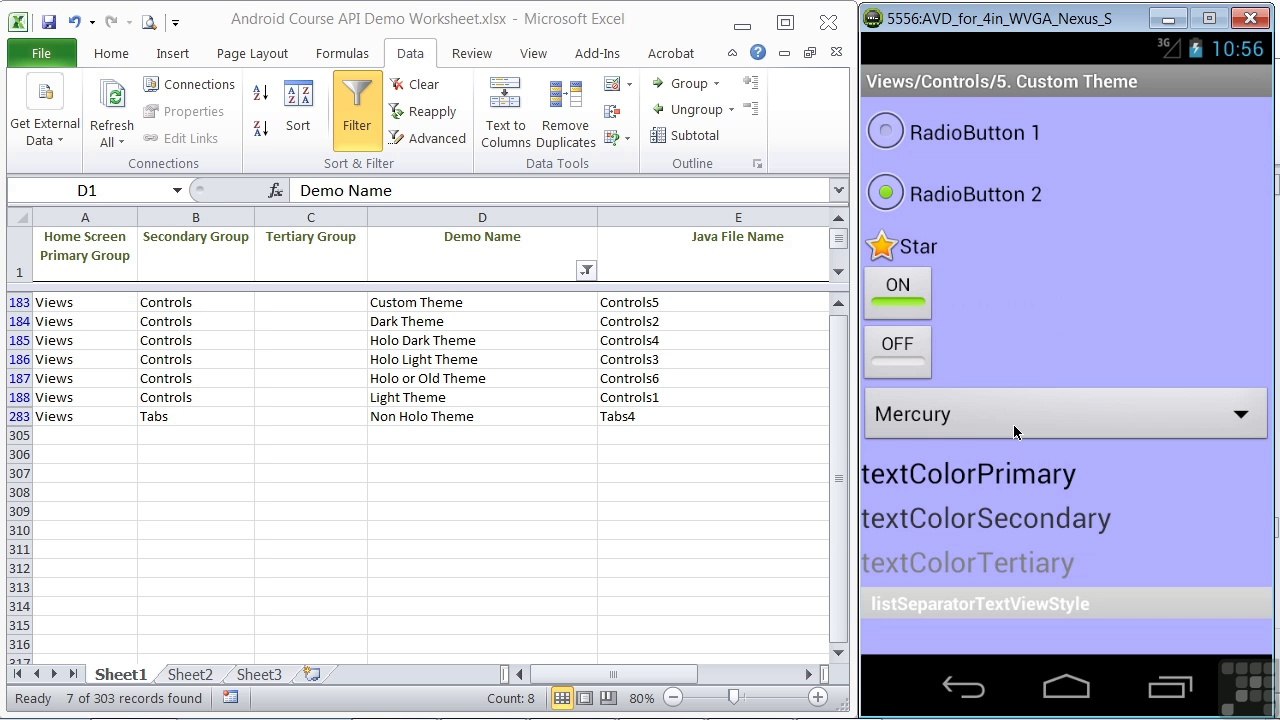The height and width of the screenshot is (720, 1280).
Task: Click the Redo icon in quick access toolbar
Action: click(x=111, y=21)
